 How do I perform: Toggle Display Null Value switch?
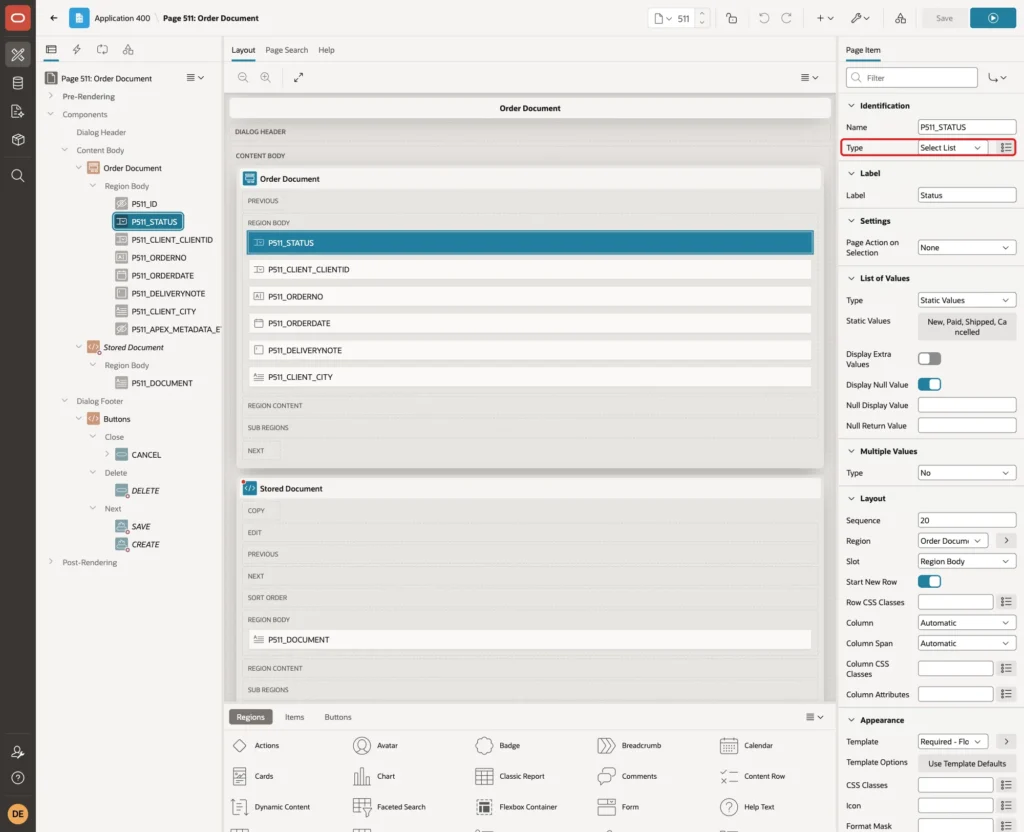click(929, 385)
